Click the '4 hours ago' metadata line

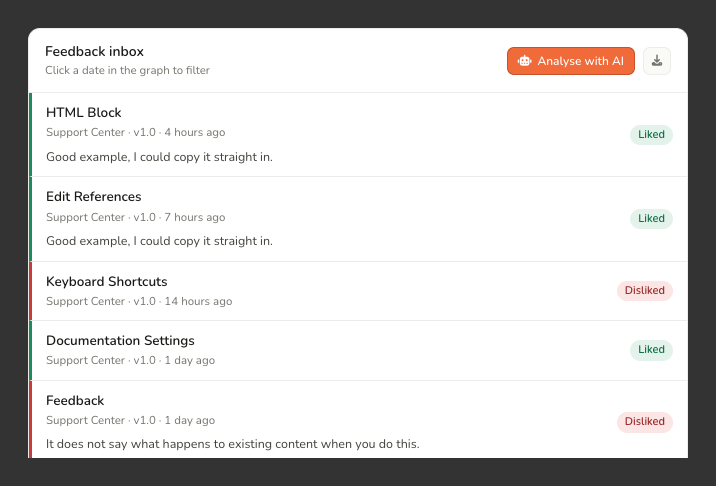pyautogui.click(x=136, y=132)
